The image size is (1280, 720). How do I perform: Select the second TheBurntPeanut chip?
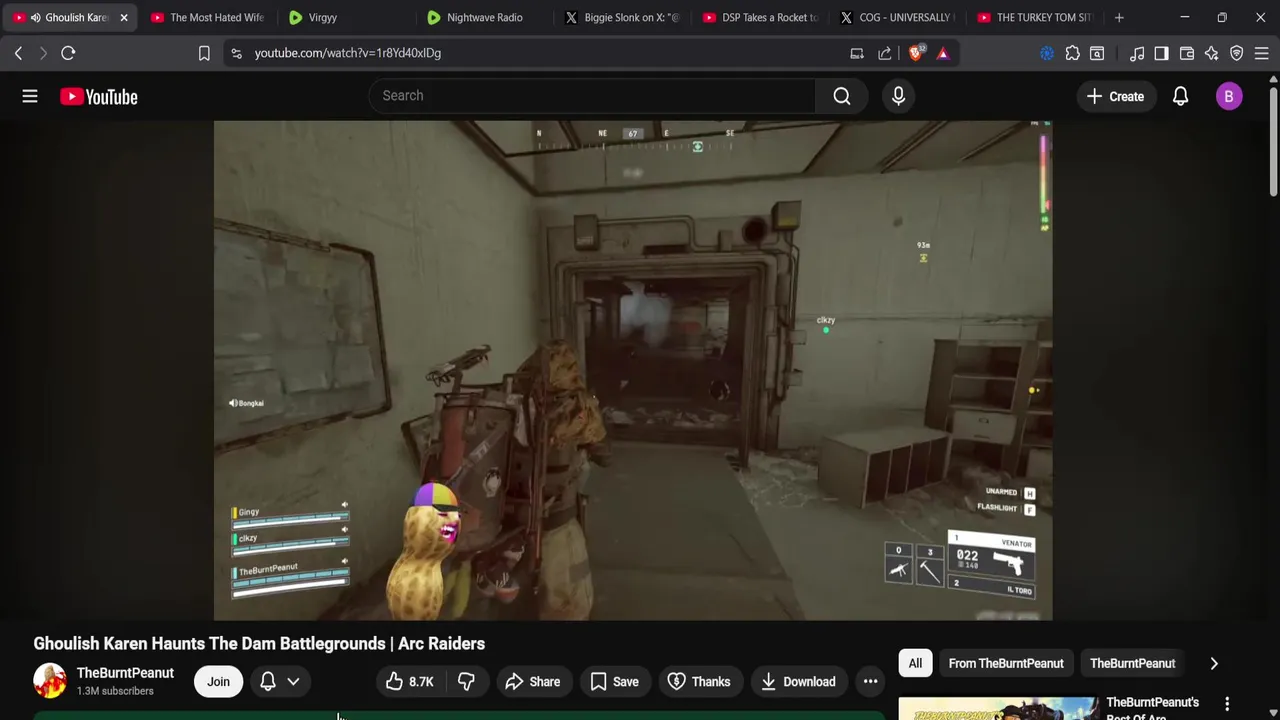(x=1133, y=664)
